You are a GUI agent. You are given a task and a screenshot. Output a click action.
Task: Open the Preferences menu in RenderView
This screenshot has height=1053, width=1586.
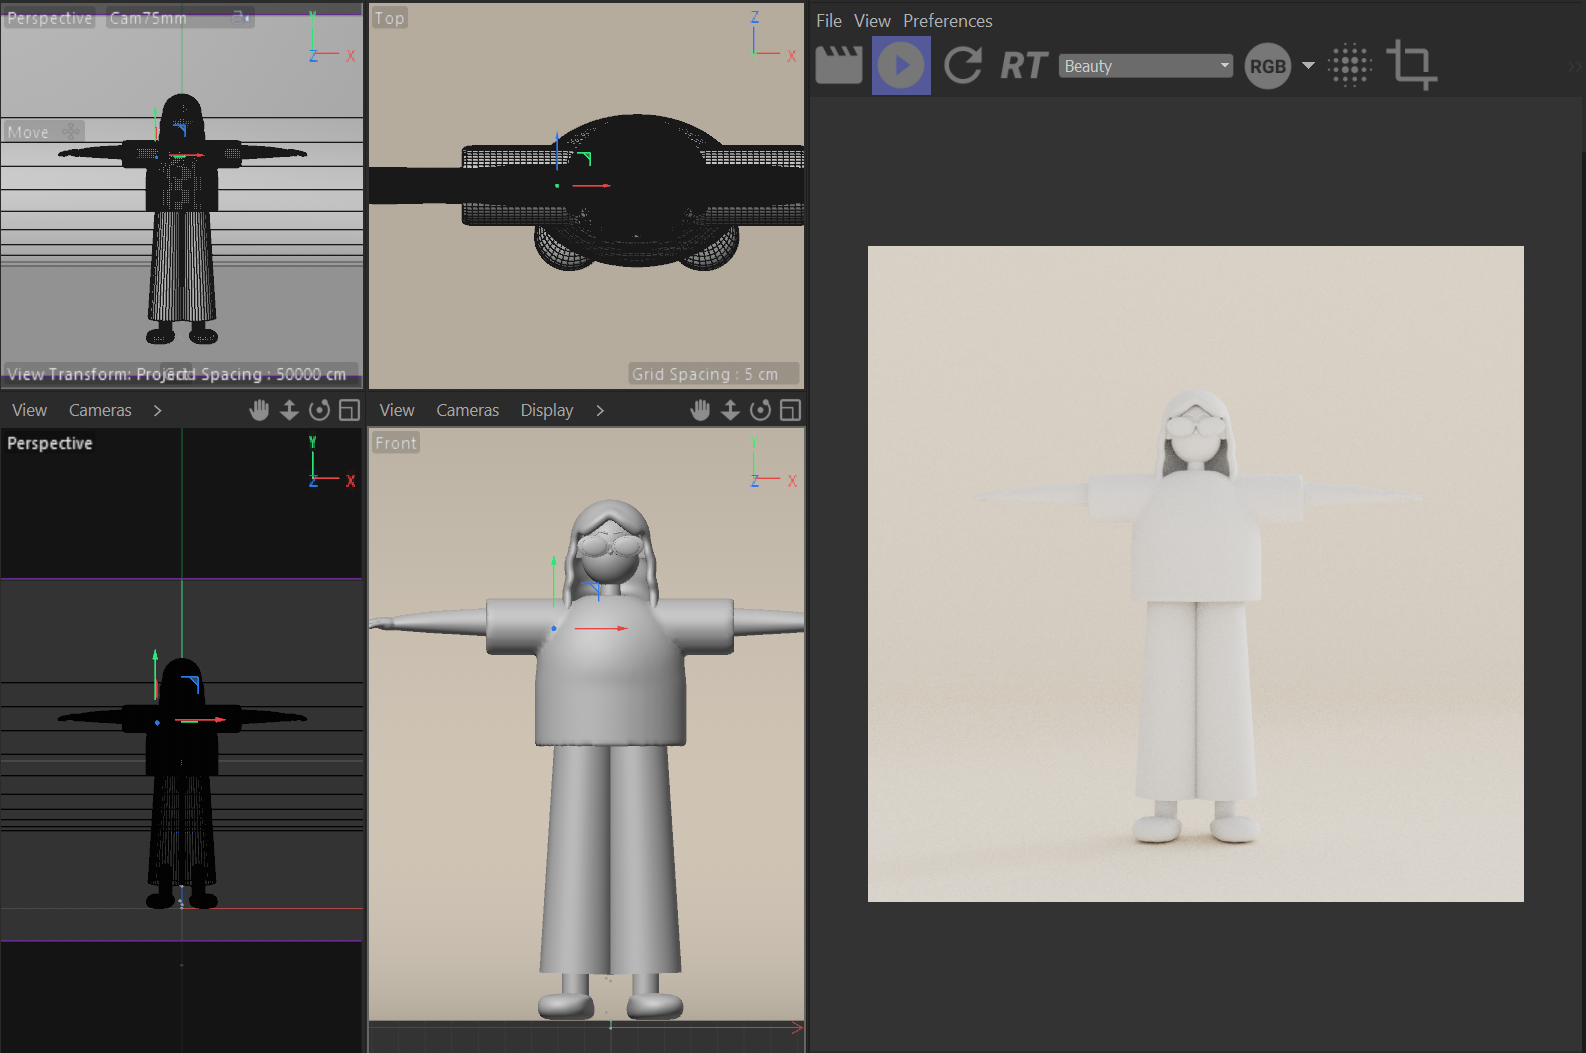pos(947,21)
